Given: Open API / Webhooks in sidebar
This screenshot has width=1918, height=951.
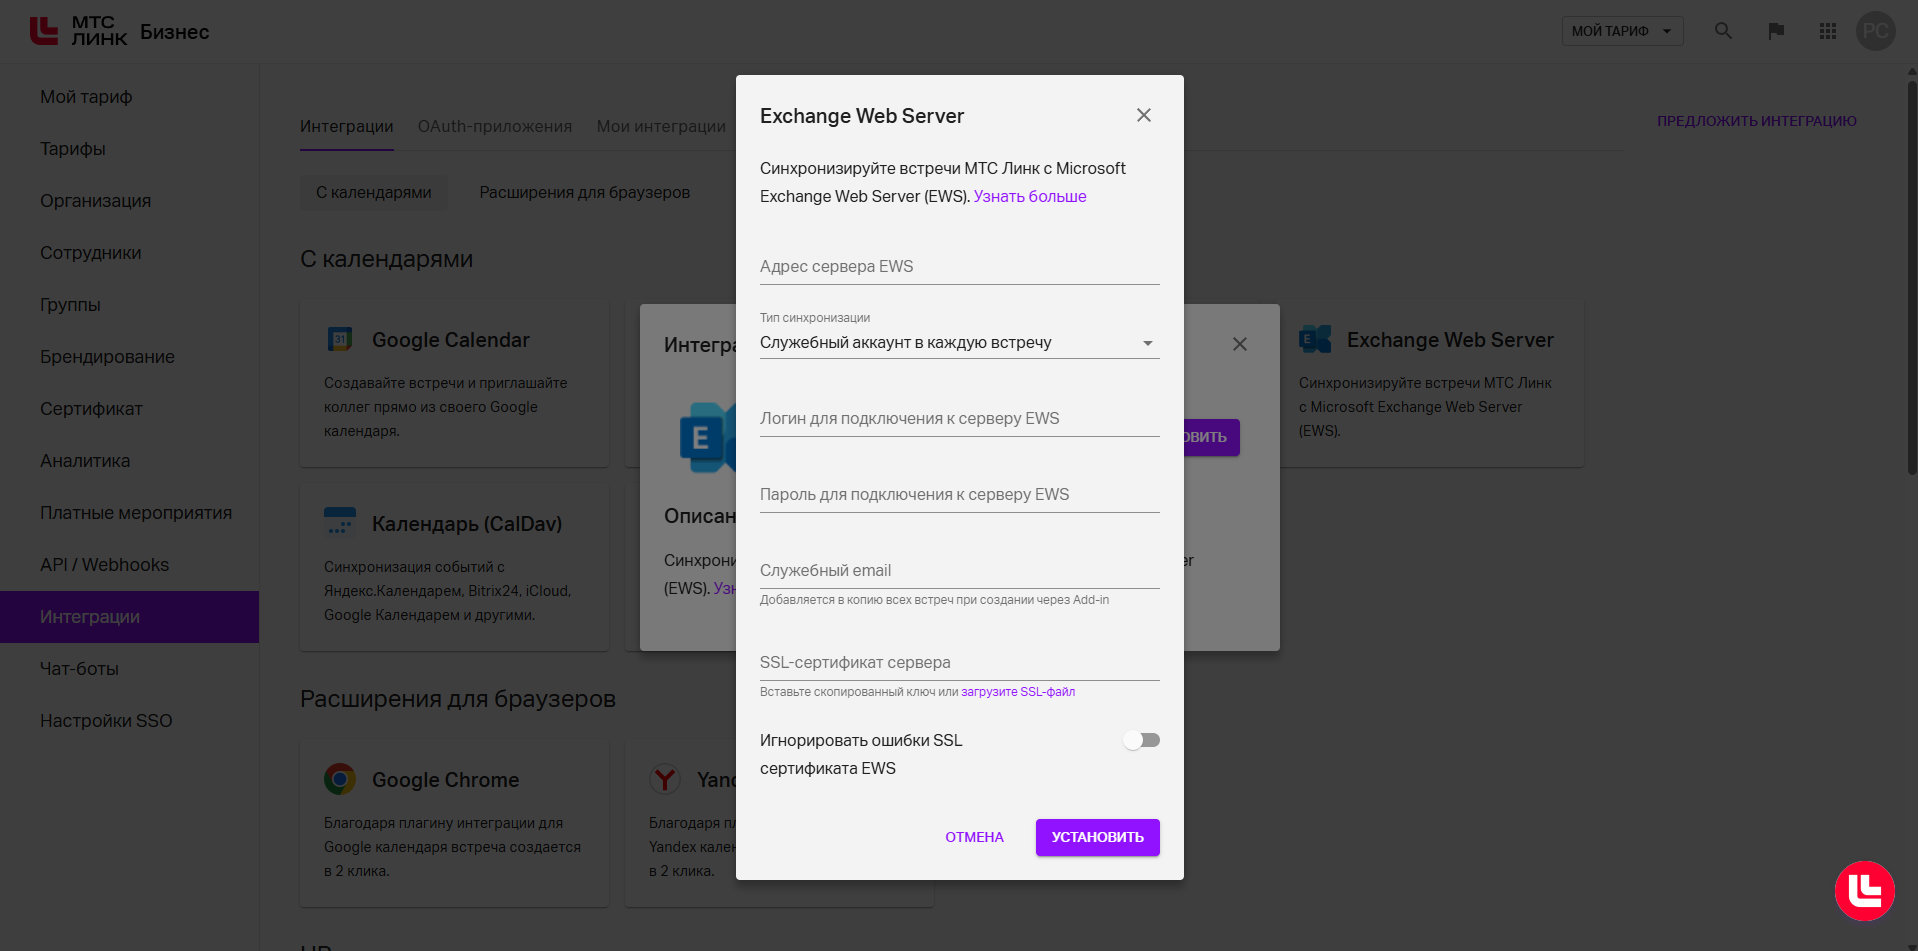Looking at the screenshot, I should coord(129,565).
